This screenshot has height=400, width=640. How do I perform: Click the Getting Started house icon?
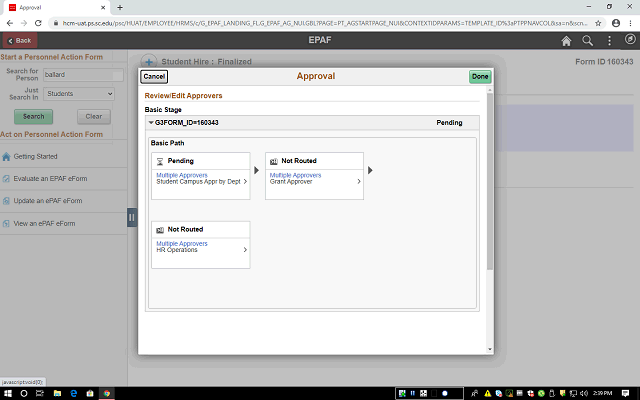click(6, 157)
